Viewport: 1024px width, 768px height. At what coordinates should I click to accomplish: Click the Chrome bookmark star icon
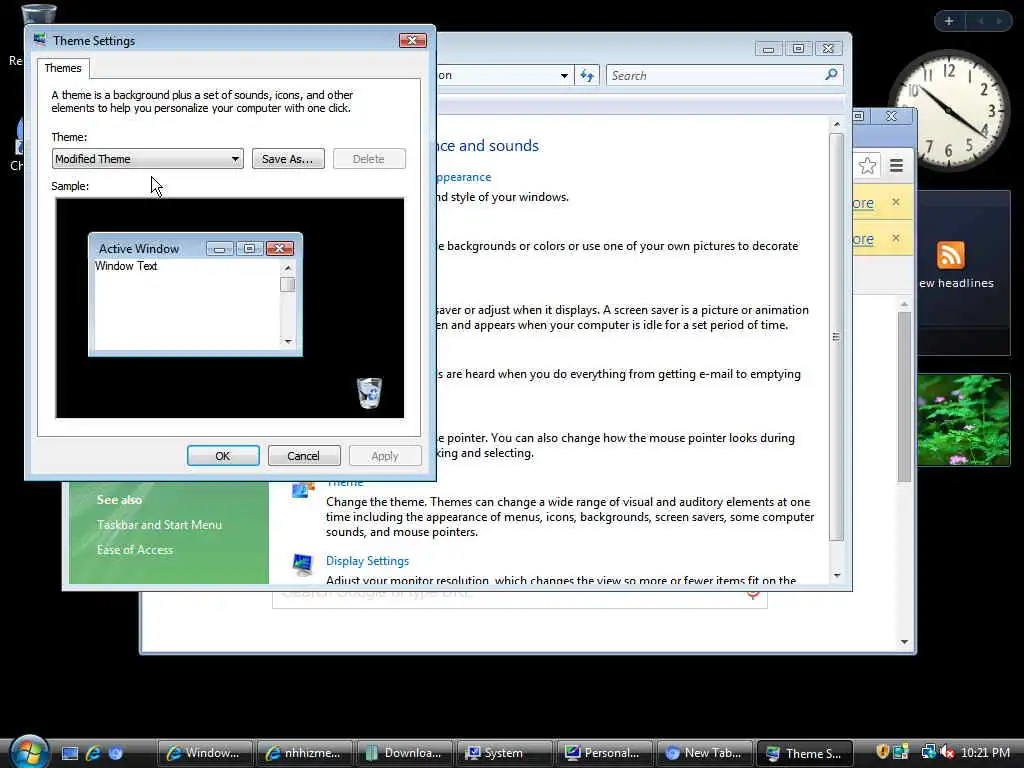point(867,166)
